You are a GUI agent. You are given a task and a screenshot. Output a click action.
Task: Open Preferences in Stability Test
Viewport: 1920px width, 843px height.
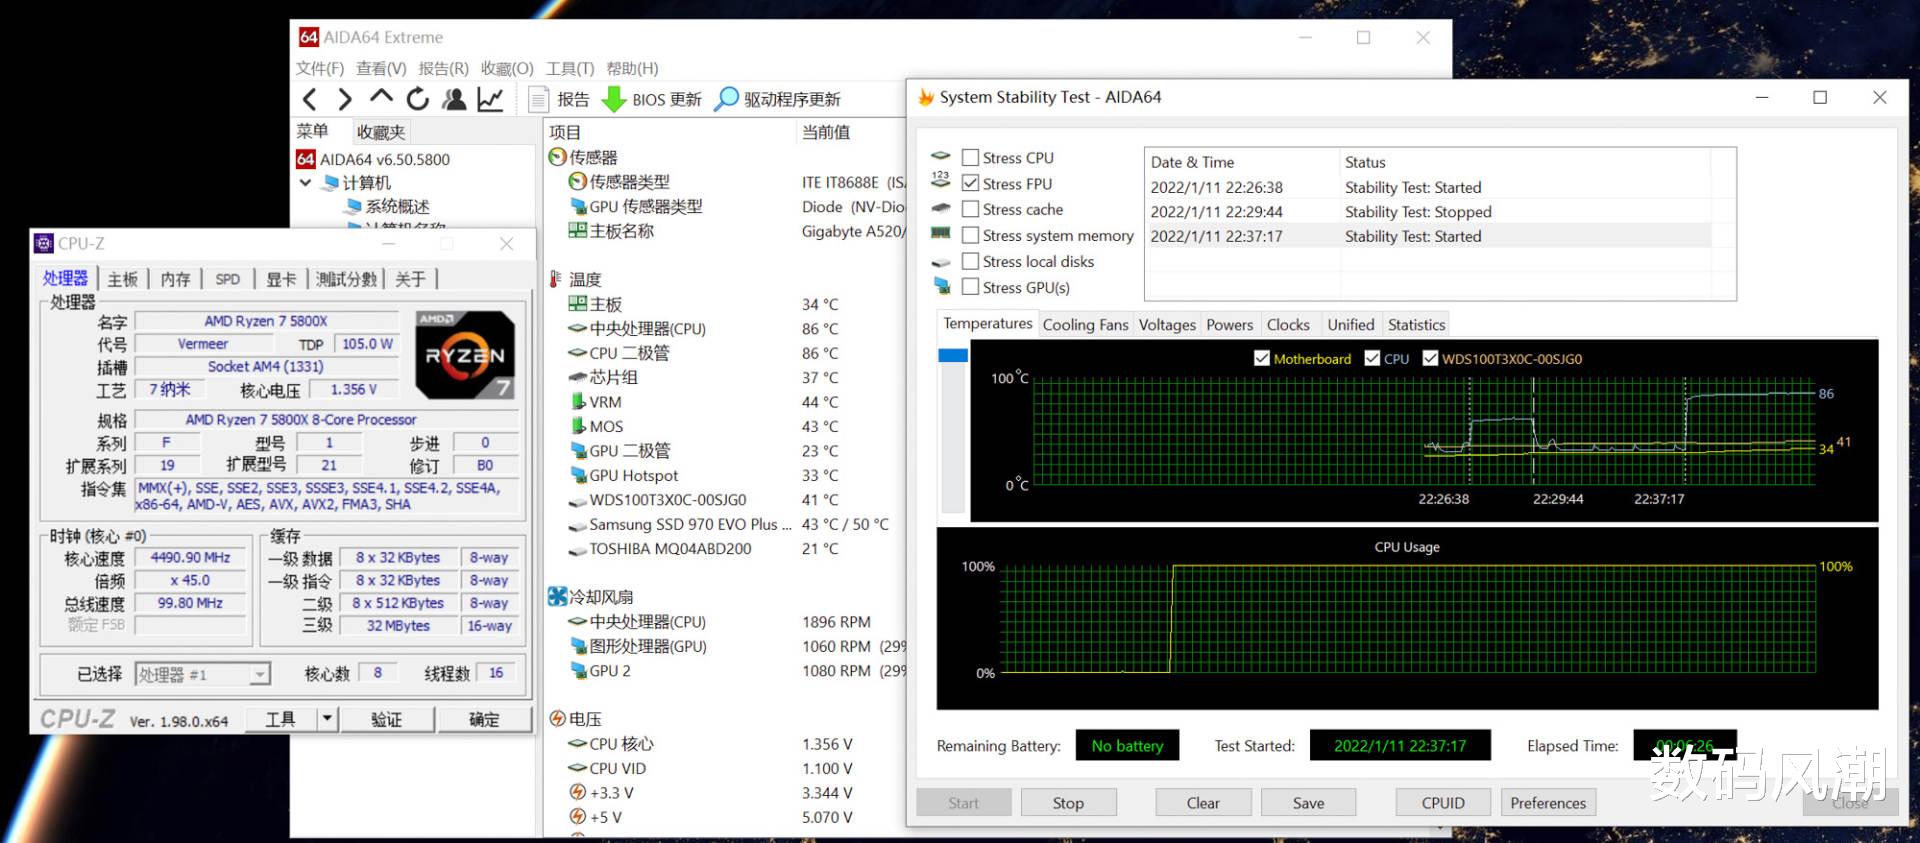(x=1548, y=803)
